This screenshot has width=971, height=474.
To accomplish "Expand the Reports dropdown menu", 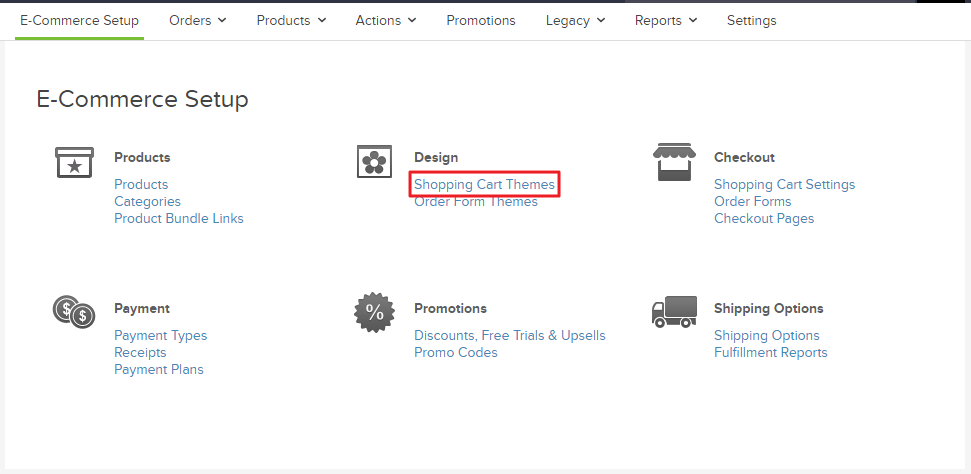I will (x=666, y=20).
